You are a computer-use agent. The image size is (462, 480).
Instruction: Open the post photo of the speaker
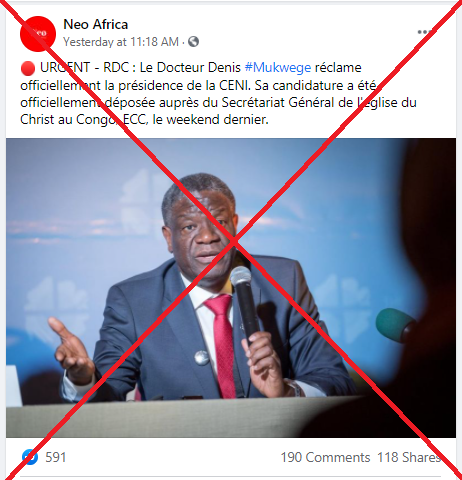(x=231, y=288)
